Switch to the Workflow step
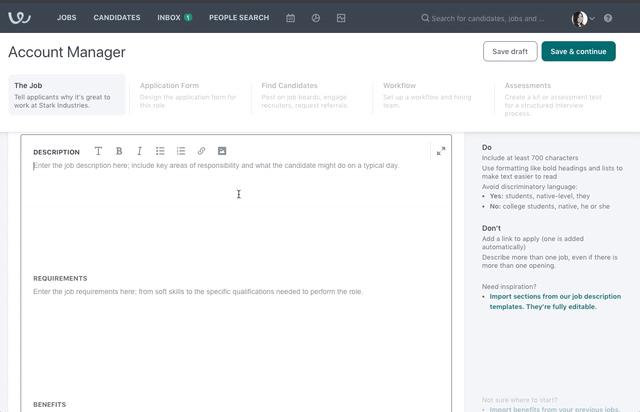This screenshot has height=412, width=640. point(400,86)
